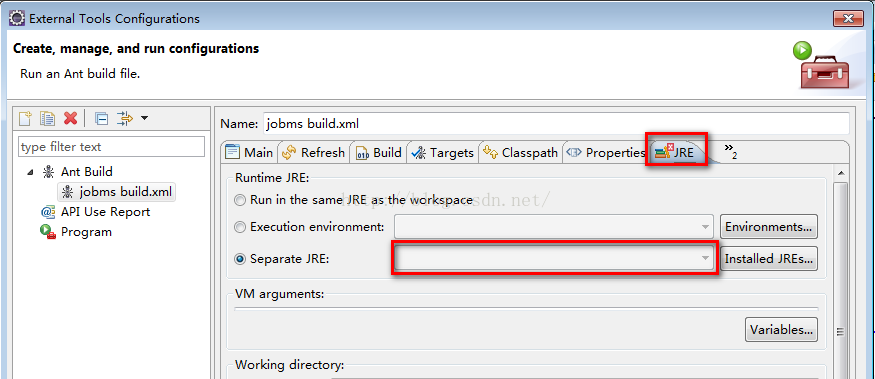Click the Variables... button

(x=781, y=329)
